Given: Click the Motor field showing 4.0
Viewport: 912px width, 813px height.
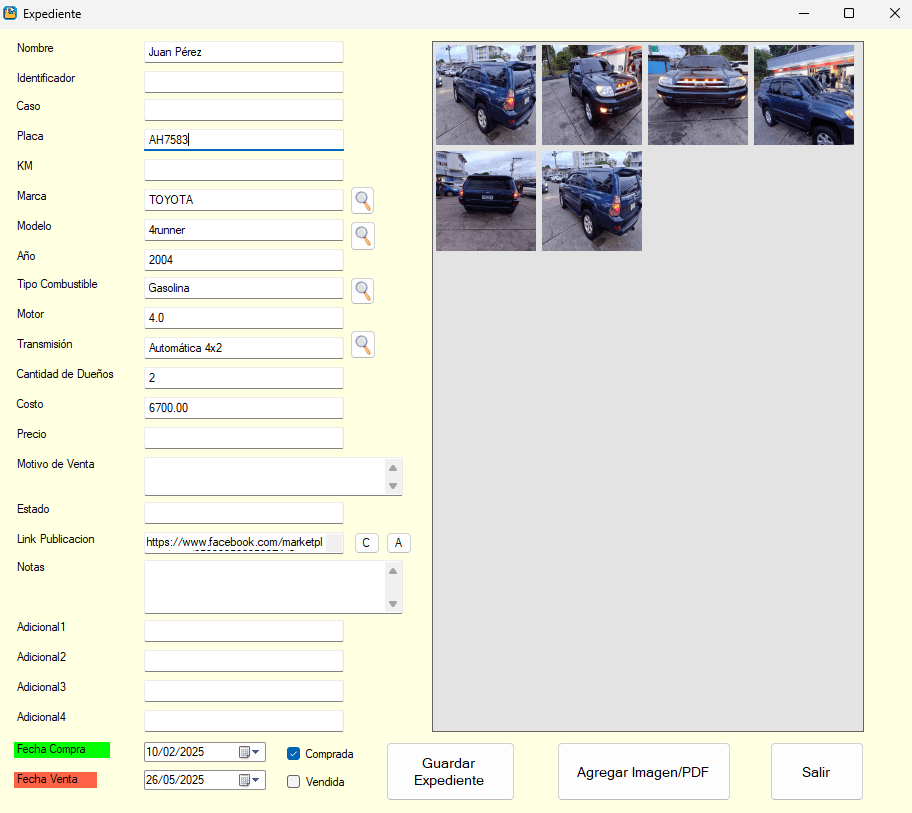Looking at the screenshot, I should 244,318.
